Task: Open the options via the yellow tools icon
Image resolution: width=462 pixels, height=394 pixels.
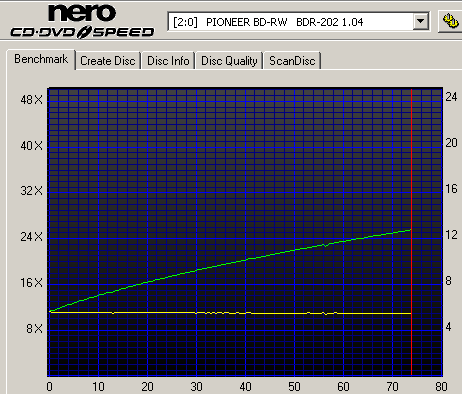Action: [x=450, y=21]
